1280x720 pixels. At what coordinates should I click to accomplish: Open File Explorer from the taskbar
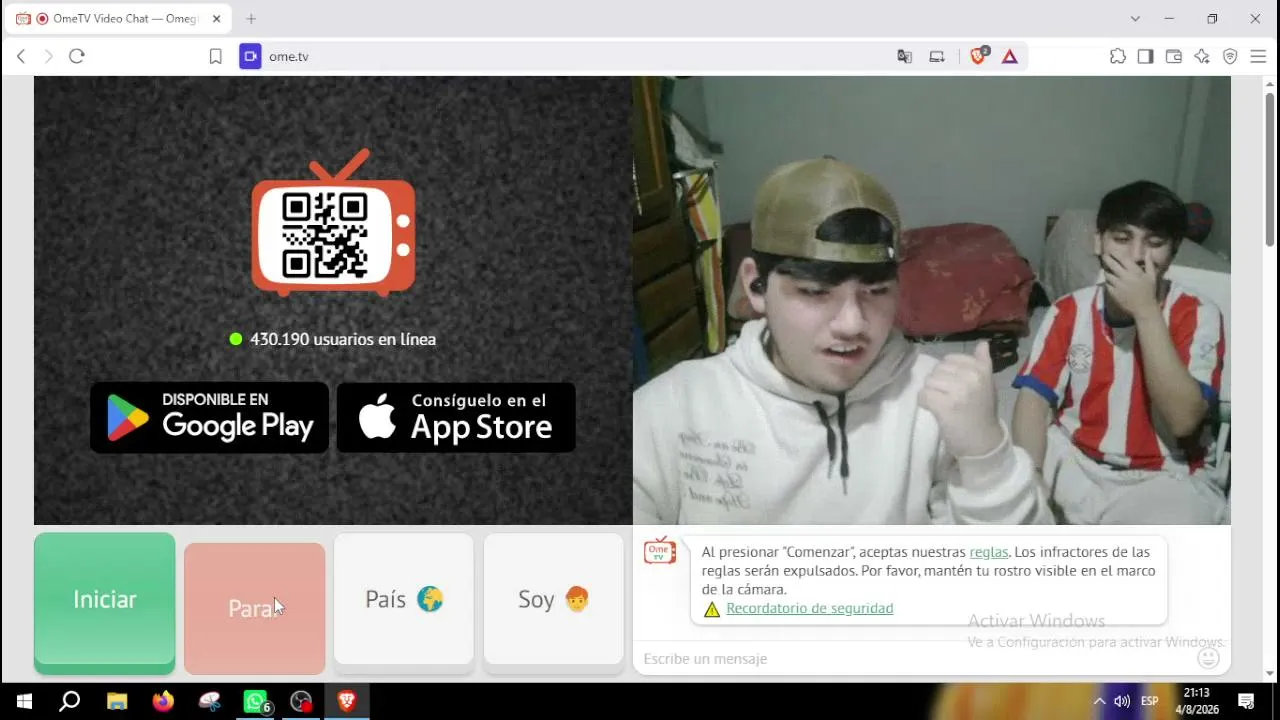(x=117, y=701)
